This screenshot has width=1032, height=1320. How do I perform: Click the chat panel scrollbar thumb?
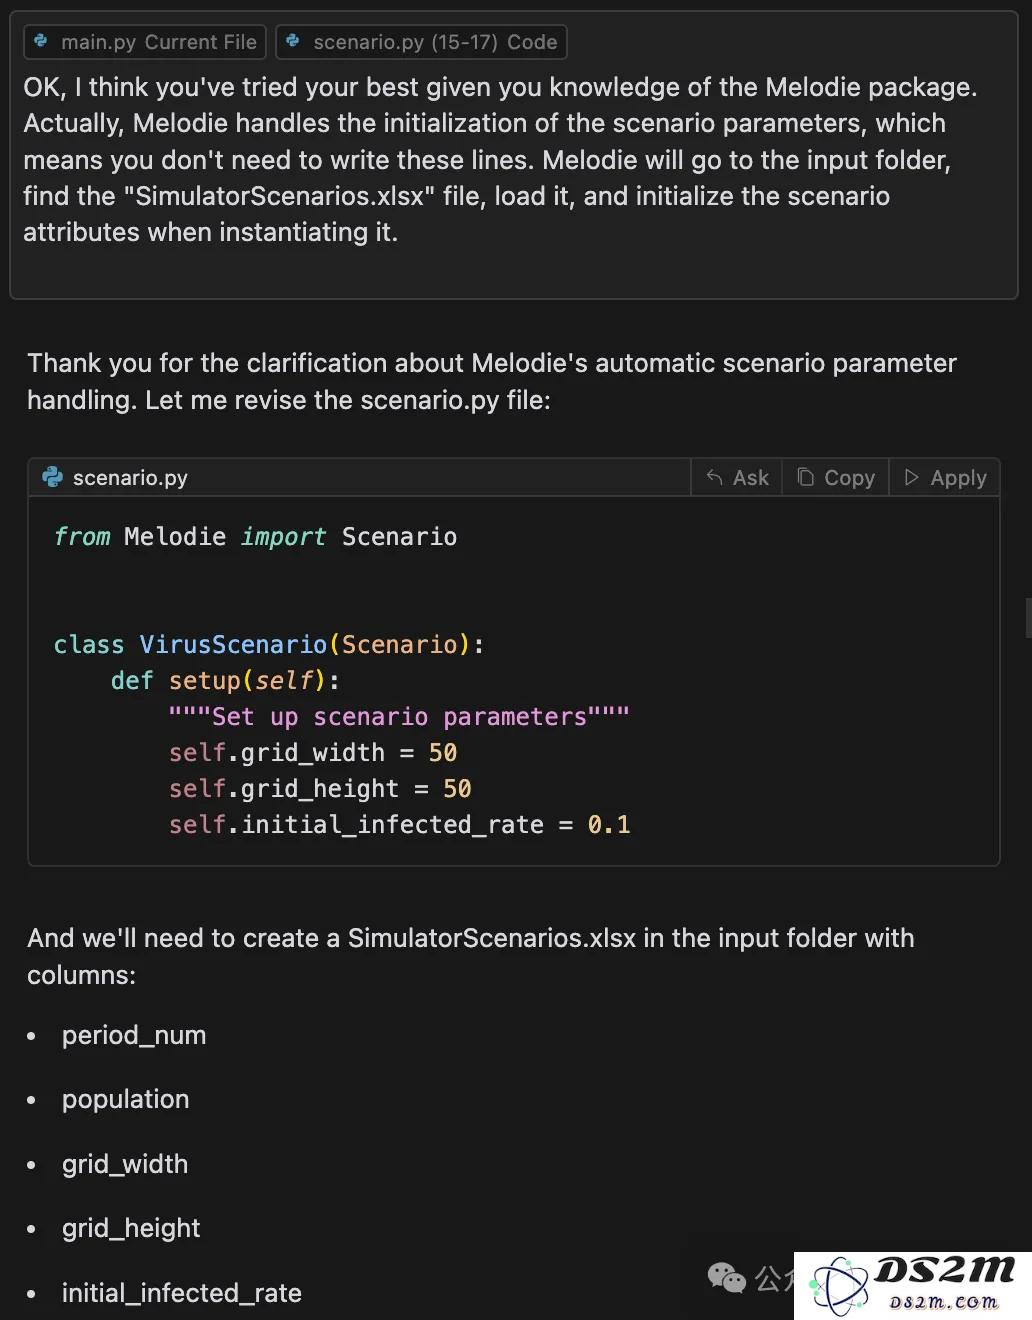point(1028,618)
